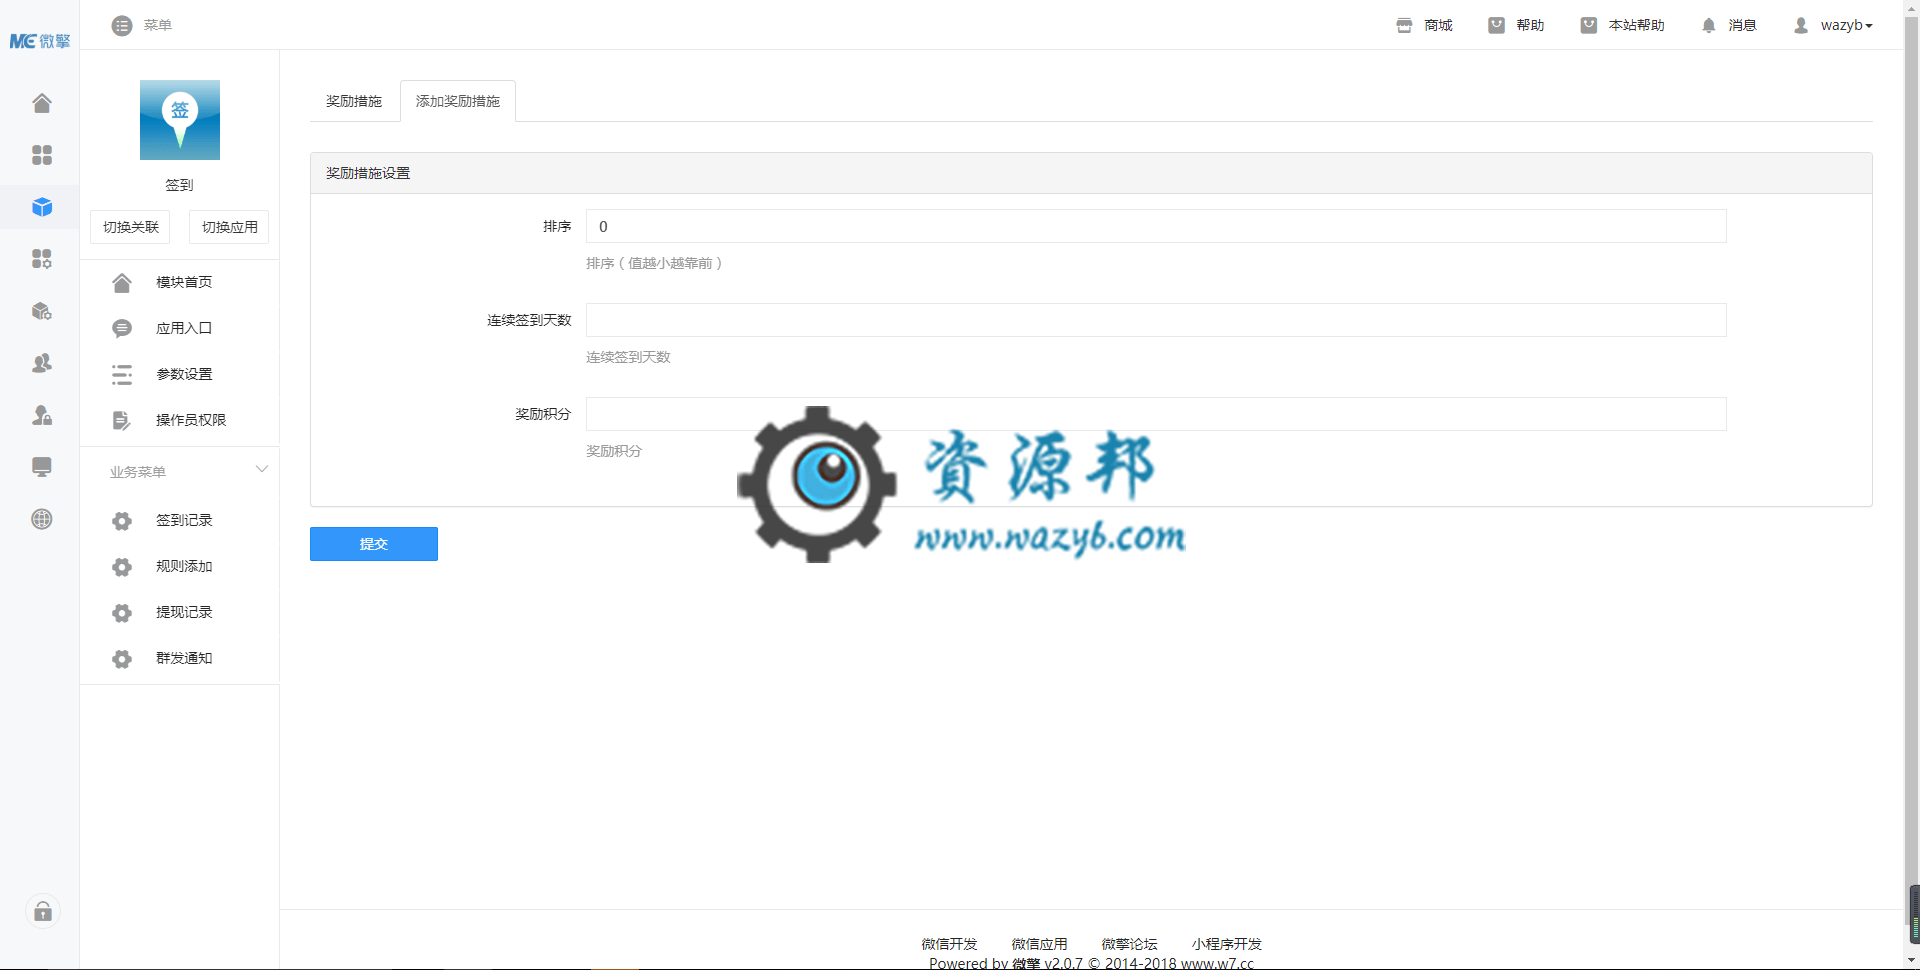Click the 切换关联 button
This screenshot has width=1920, height=970.
click(130, 227)
